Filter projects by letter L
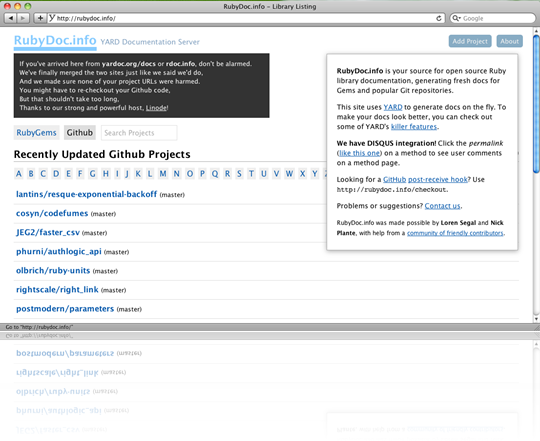 click(150, 174)
